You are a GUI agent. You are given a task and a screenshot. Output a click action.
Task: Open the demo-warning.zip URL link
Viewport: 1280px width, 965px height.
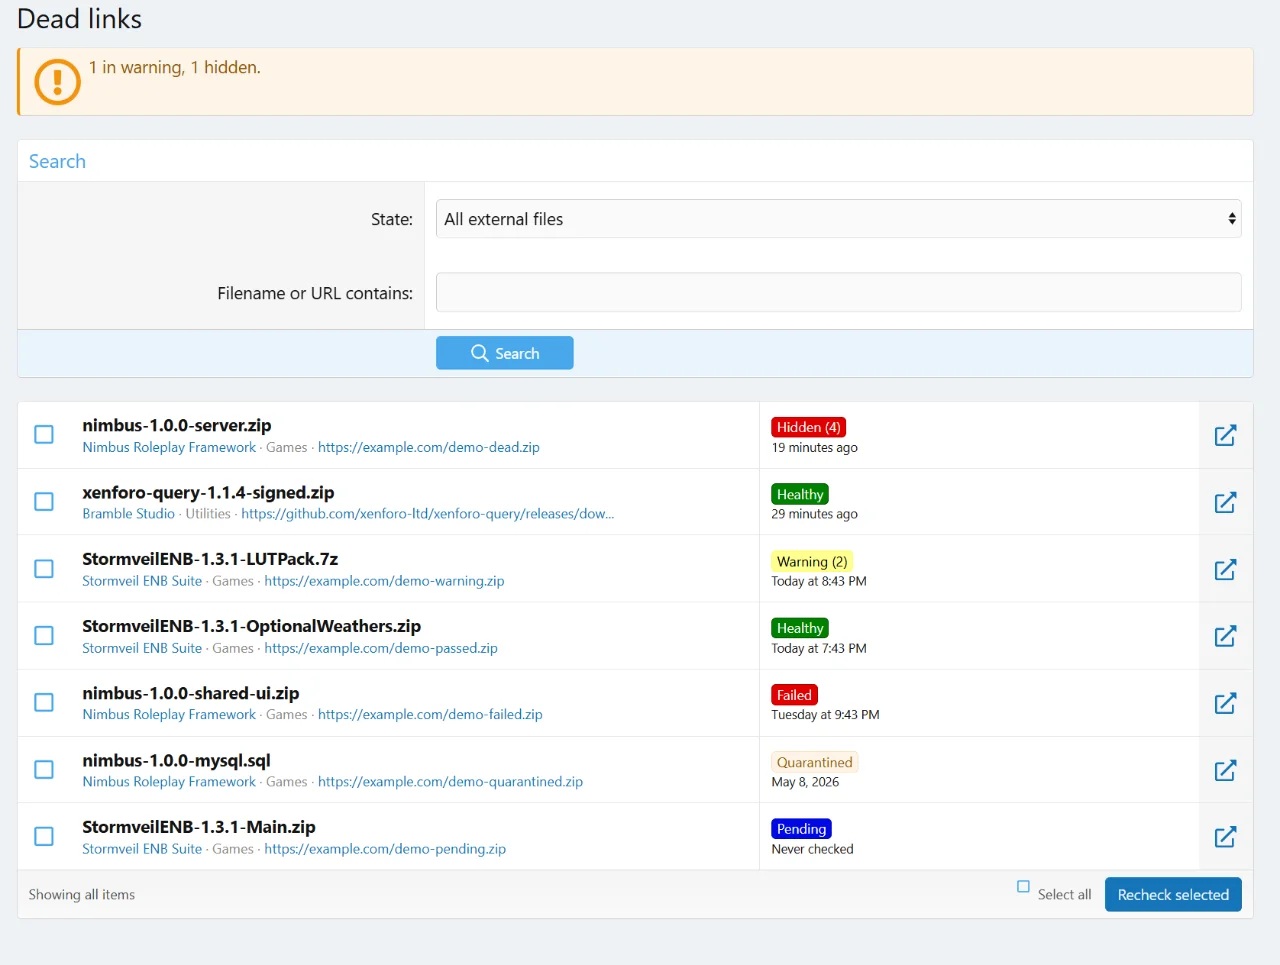384,580
